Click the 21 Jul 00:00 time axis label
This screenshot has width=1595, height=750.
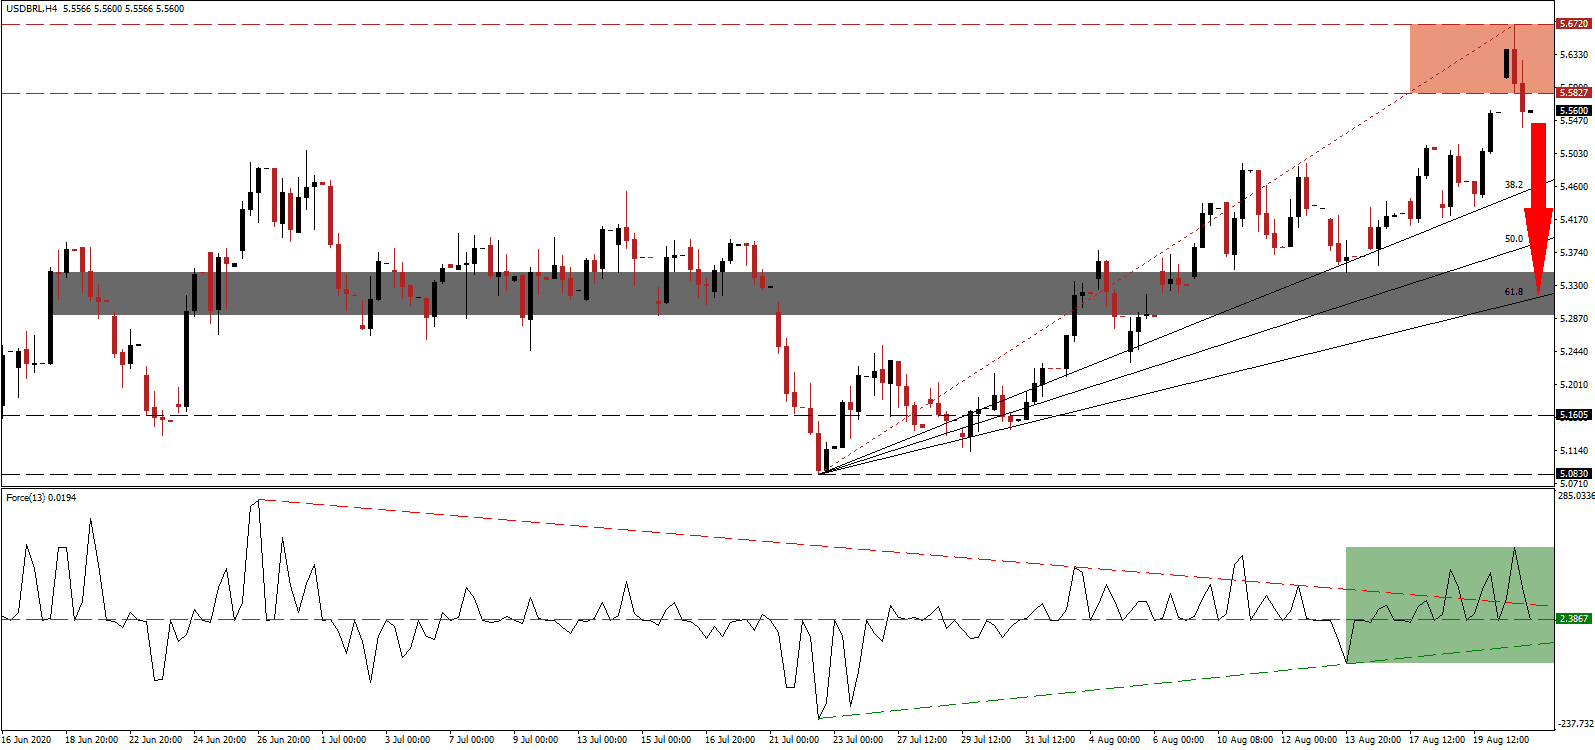coord(794,740)
